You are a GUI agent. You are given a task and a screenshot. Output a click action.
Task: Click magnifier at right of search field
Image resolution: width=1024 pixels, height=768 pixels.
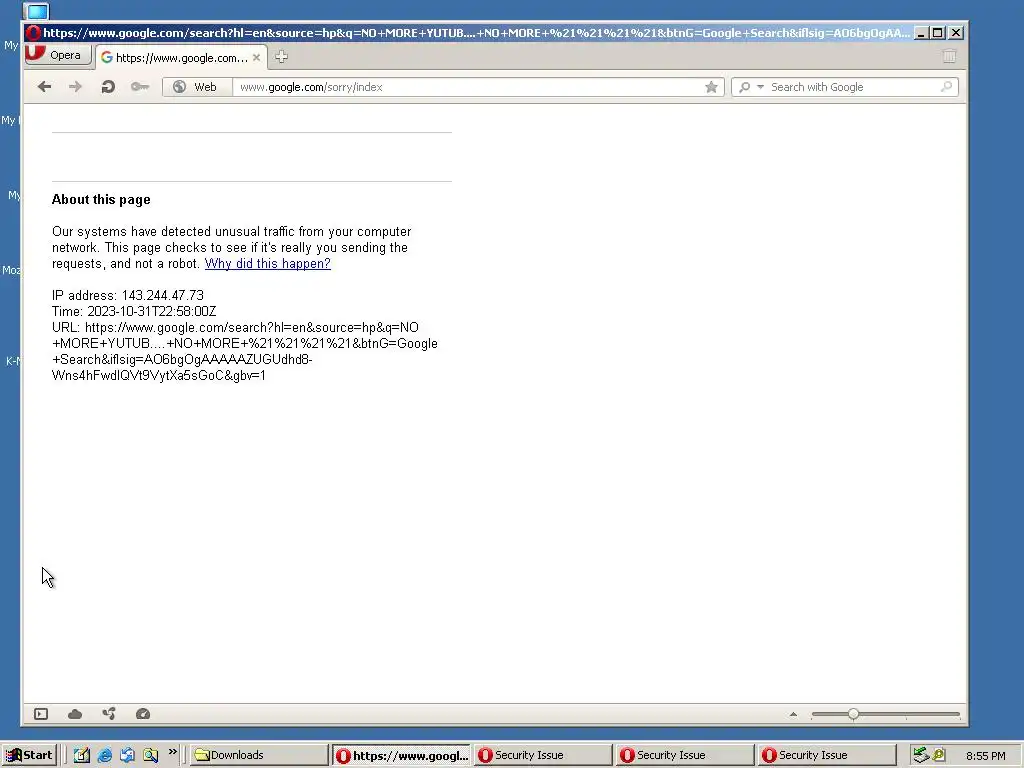(946, 86)
